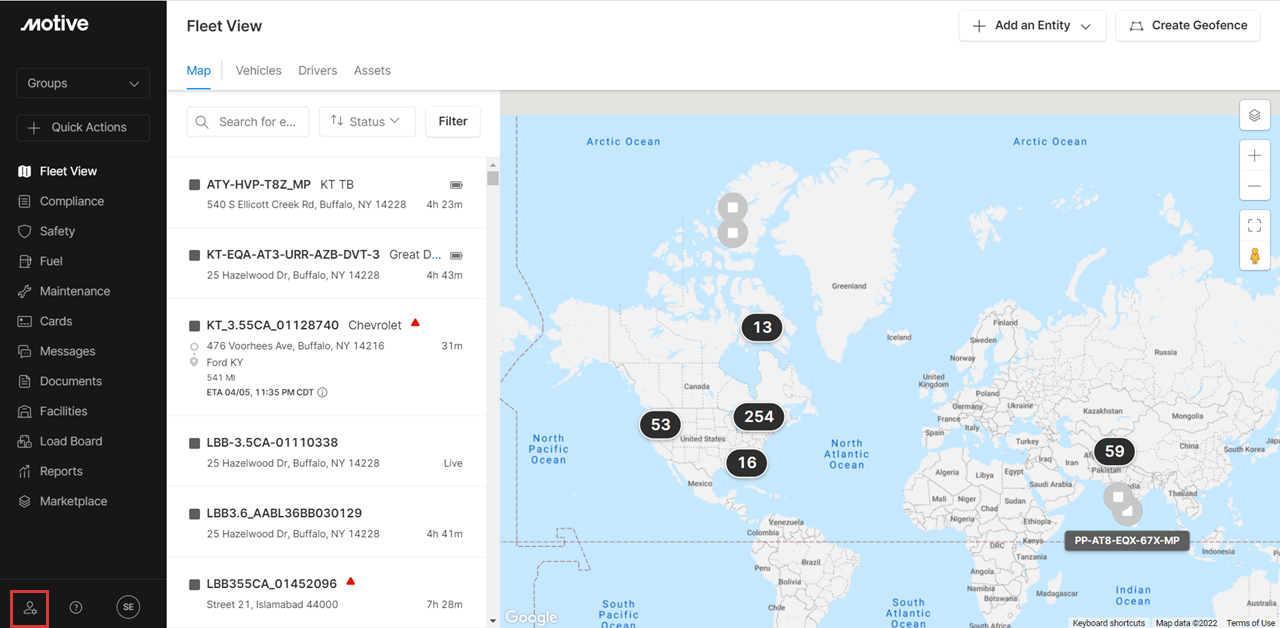The image size is (1280, 628).
Task: Zoom out on the map
Action: (1255, 187)
